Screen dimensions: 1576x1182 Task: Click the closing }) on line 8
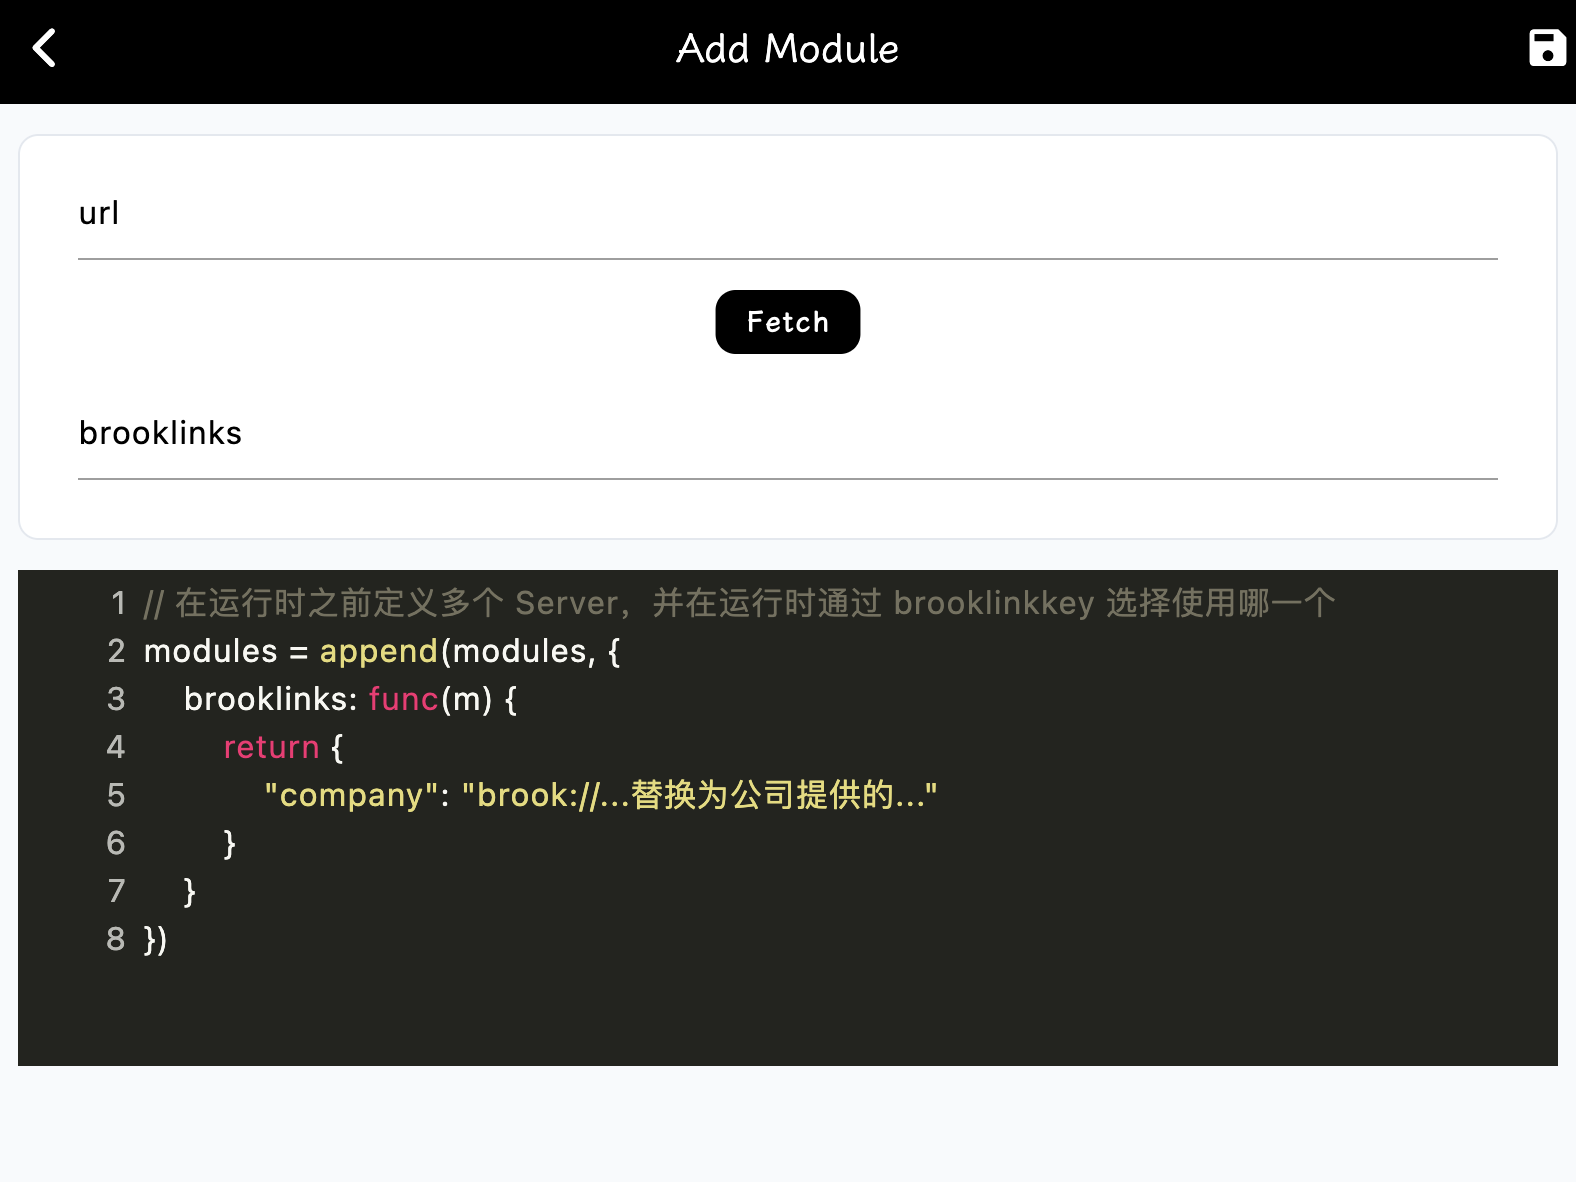coord(155,939)
